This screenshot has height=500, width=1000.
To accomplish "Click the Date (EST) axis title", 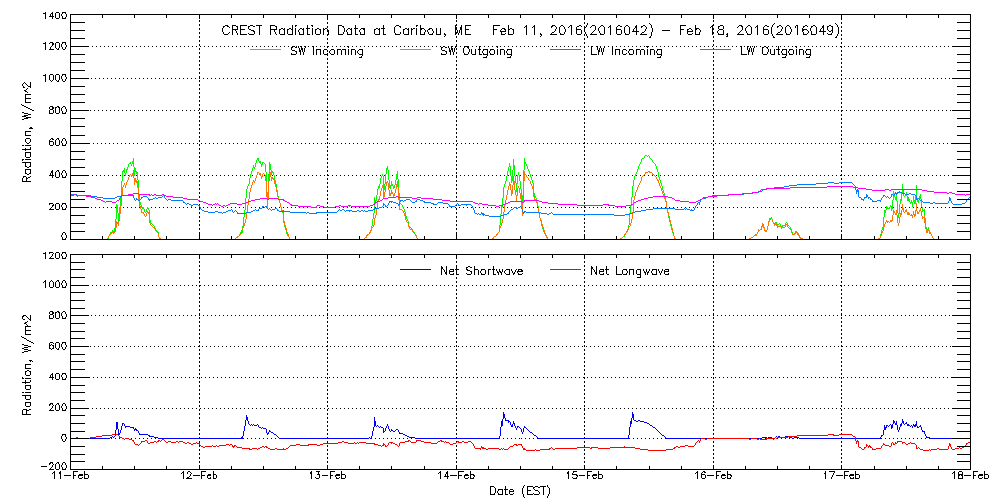I will tap(520, 492).
